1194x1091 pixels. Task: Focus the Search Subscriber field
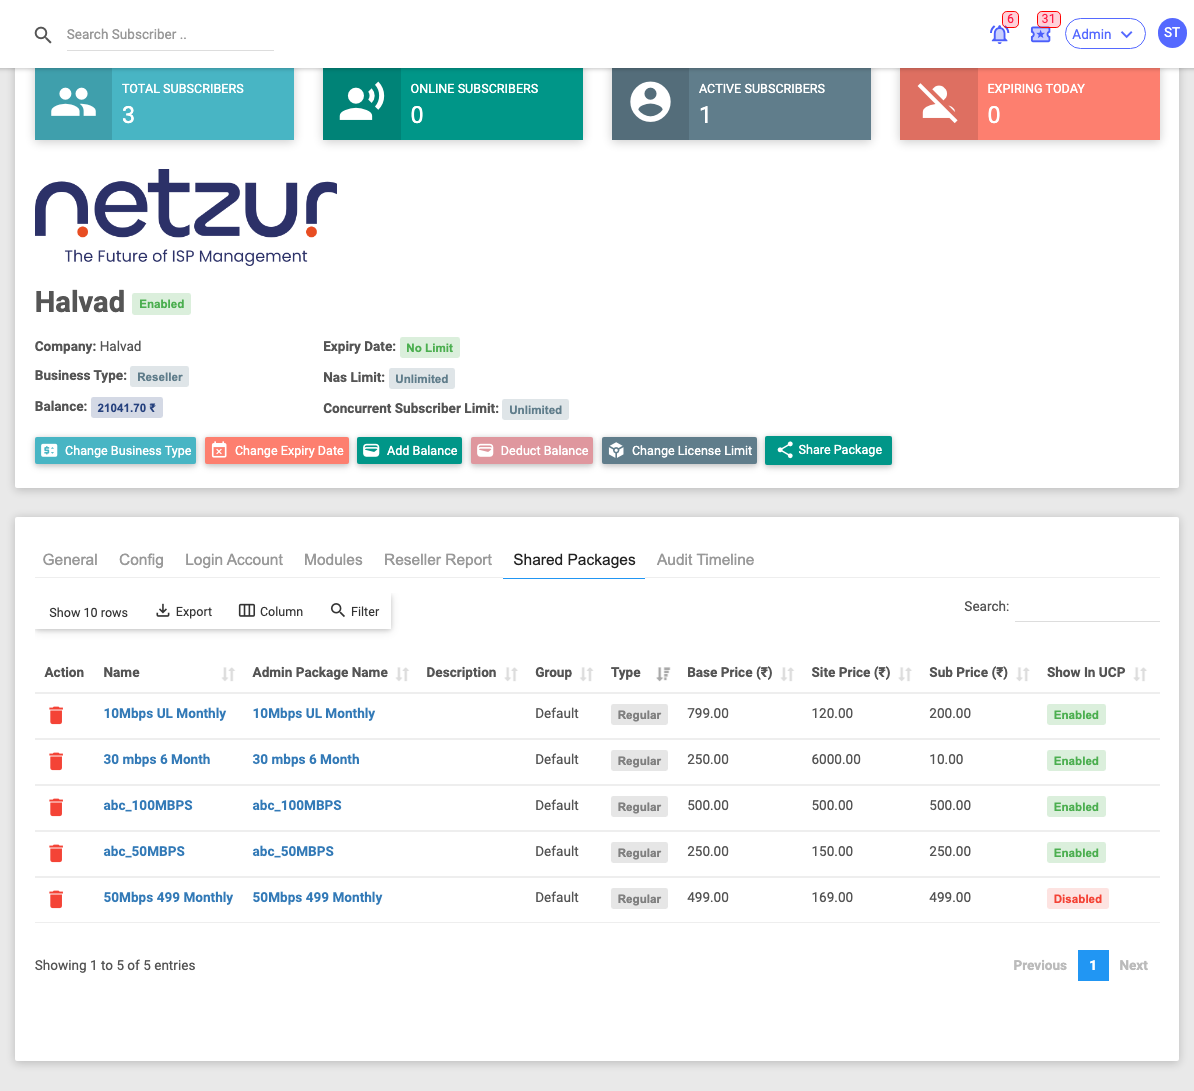(170, 35)
